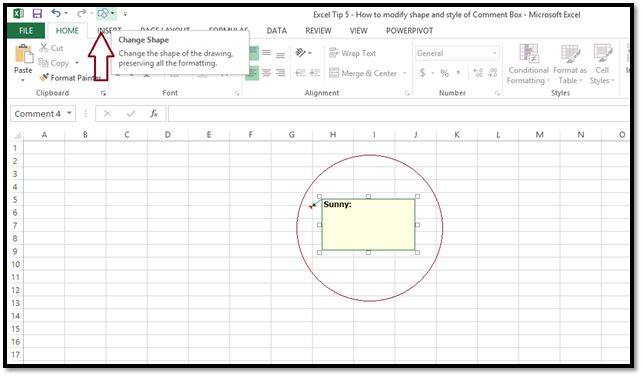643x377 pixels.
Task: Click the Center horizontal alignment icon
Action: pos(267,73)
